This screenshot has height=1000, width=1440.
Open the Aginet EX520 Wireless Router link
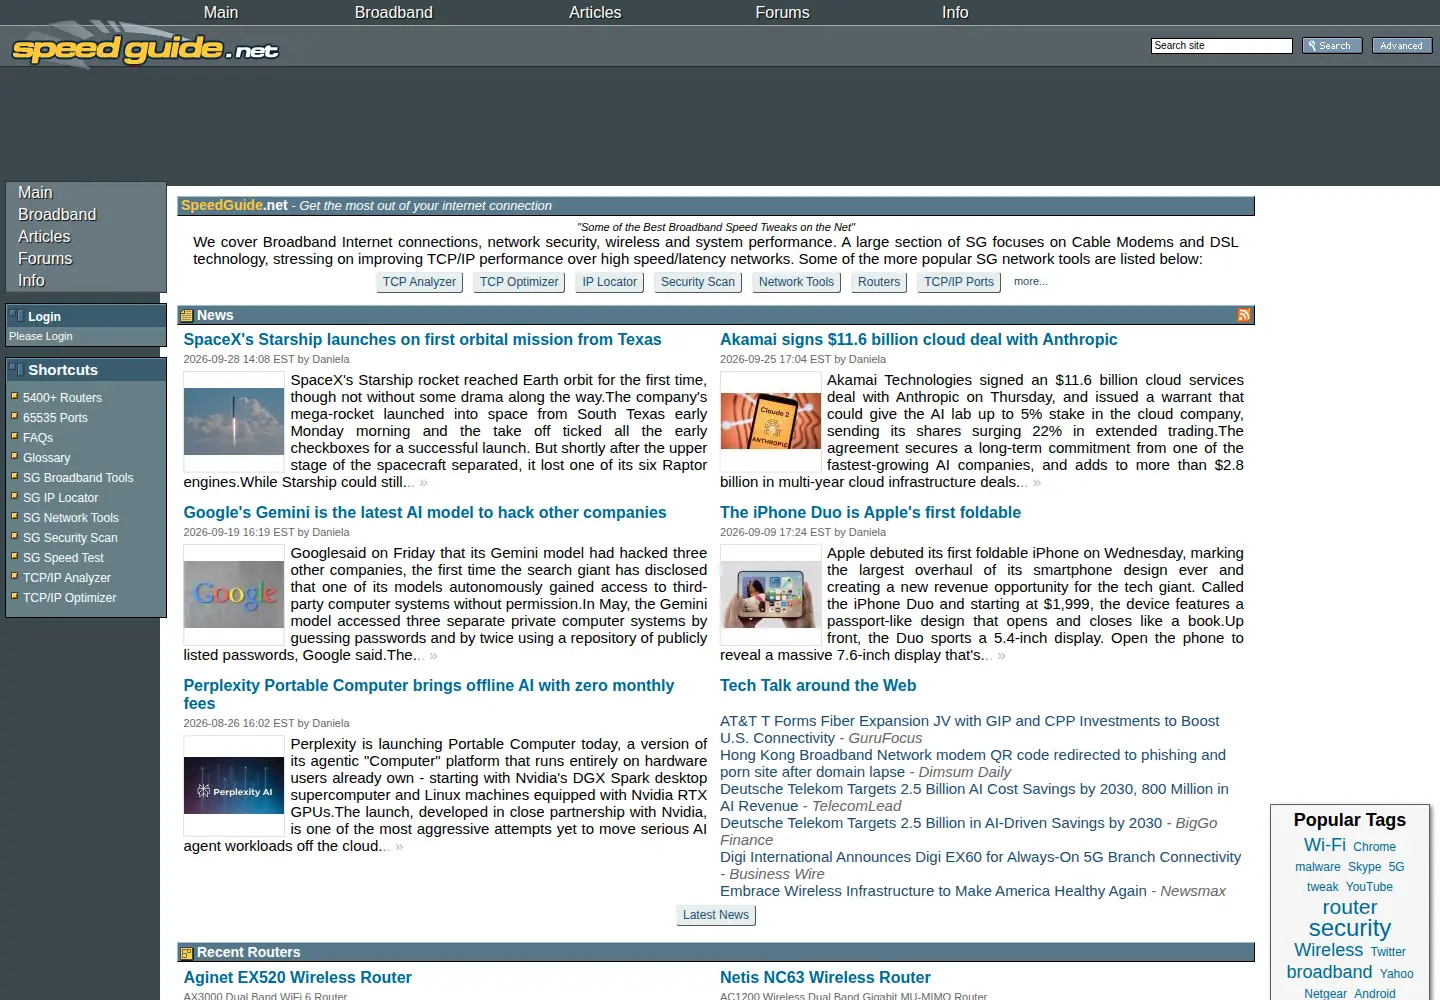pos(297,978)
